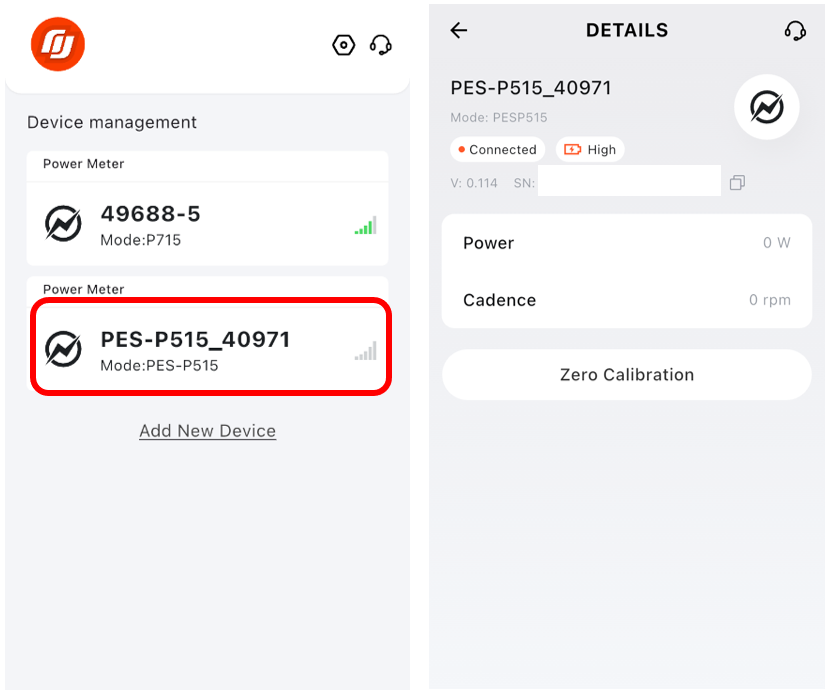Select the Cadence reading row
831x697 pixels.
[626, 300]
